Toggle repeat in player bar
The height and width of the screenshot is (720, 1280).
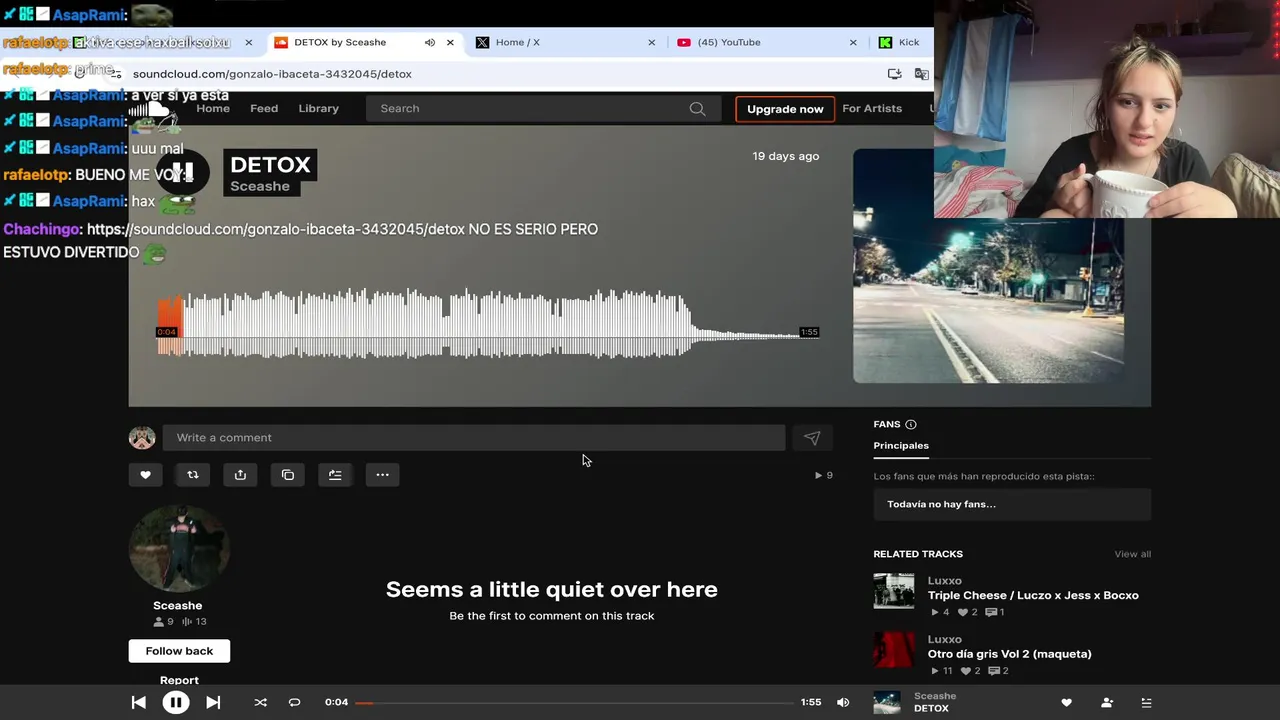[x=294, y=702]
